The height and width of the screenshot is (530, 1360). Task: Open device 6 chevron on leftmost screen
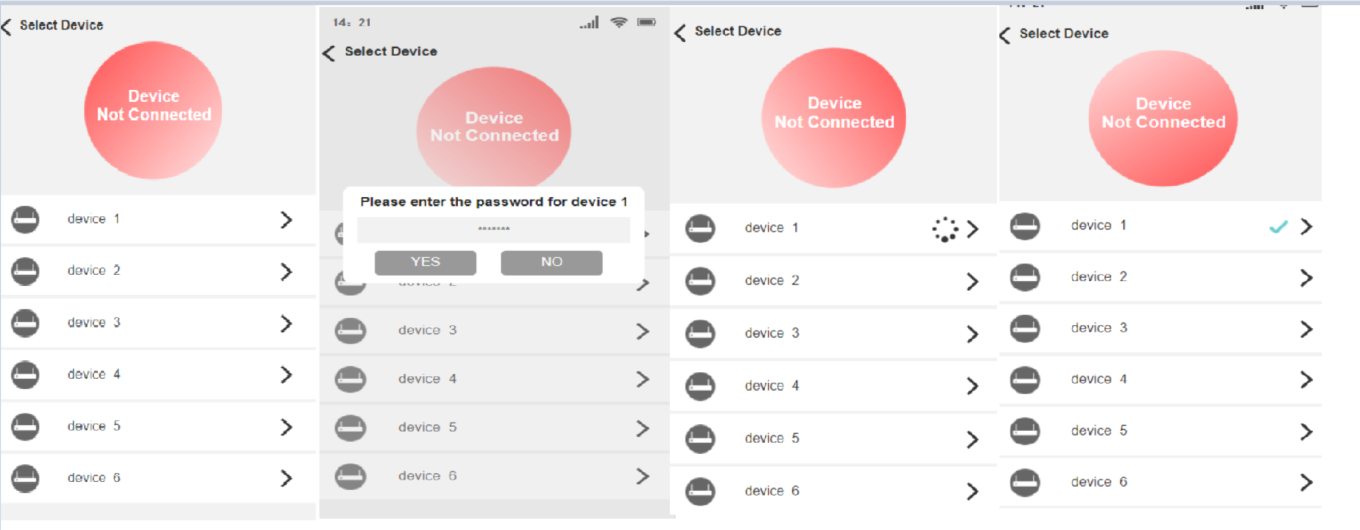287,479
